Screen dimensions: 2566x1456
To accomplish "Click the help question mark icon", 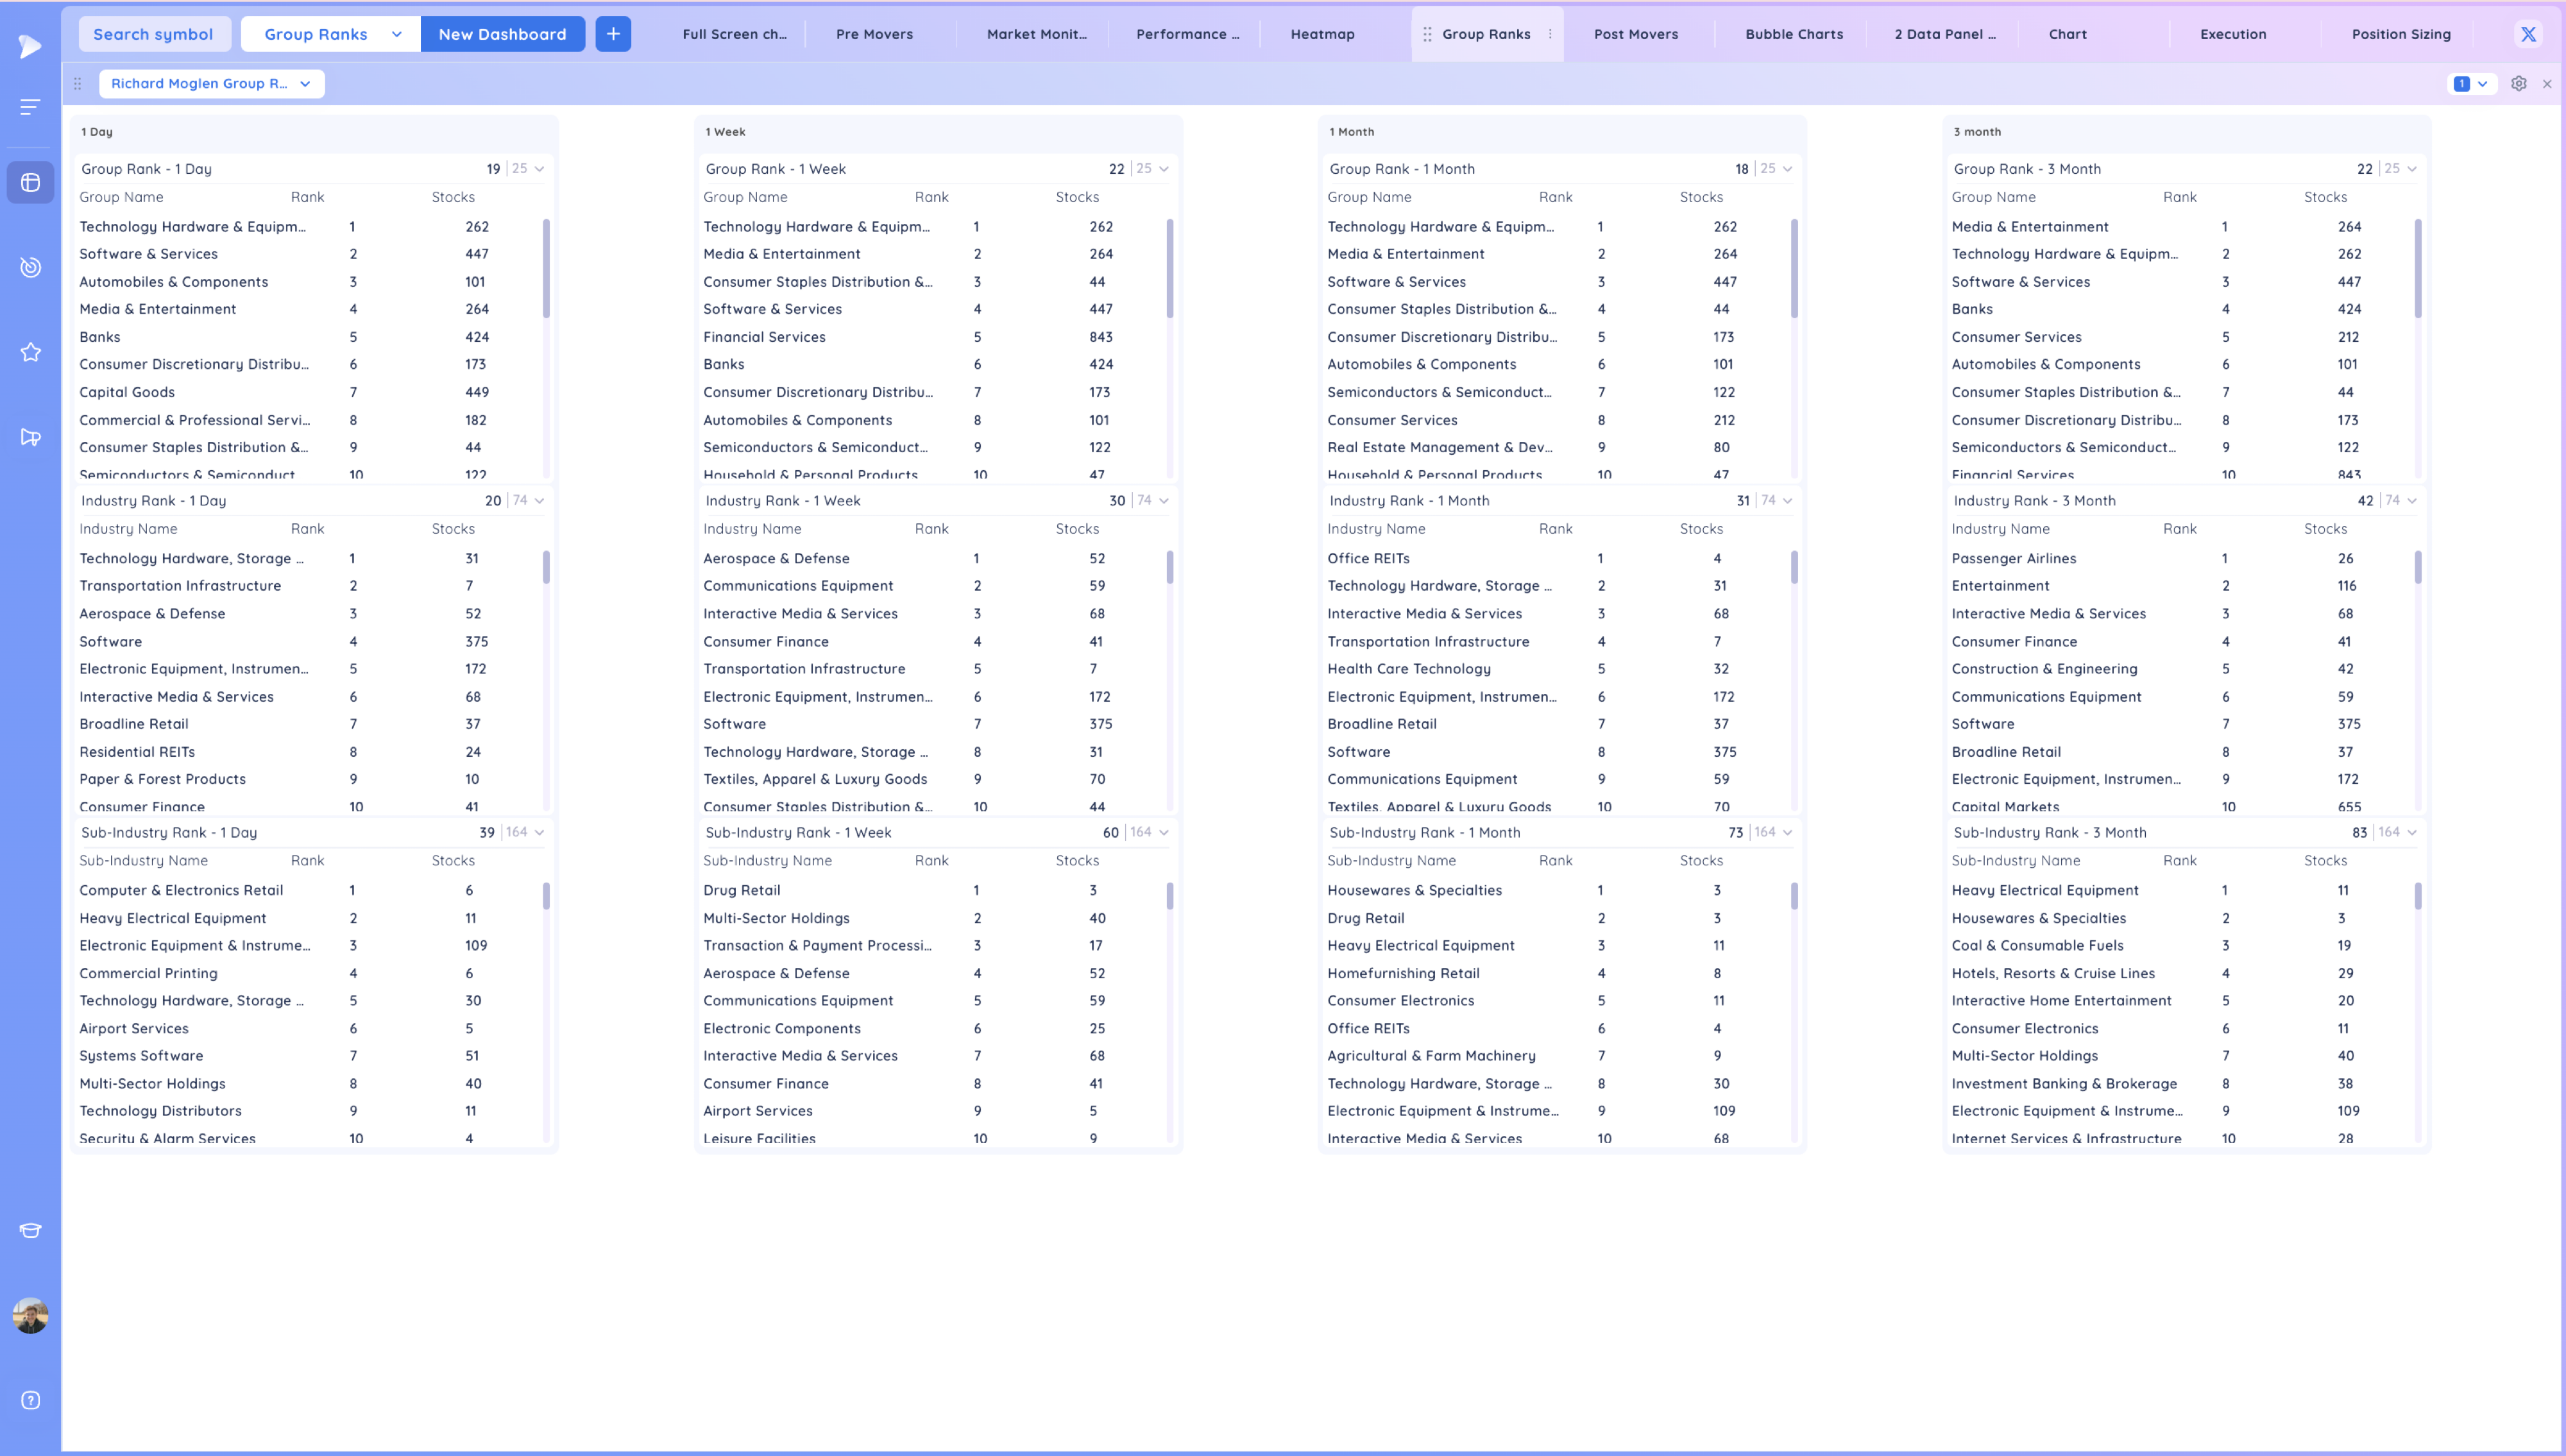I will pos(31,1400).
